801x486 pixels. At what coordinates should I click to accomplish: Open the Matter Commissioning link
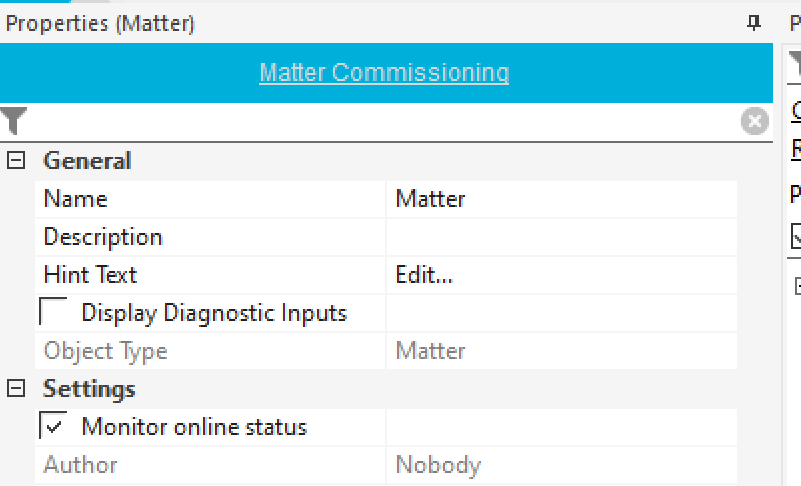pos(384,73)
